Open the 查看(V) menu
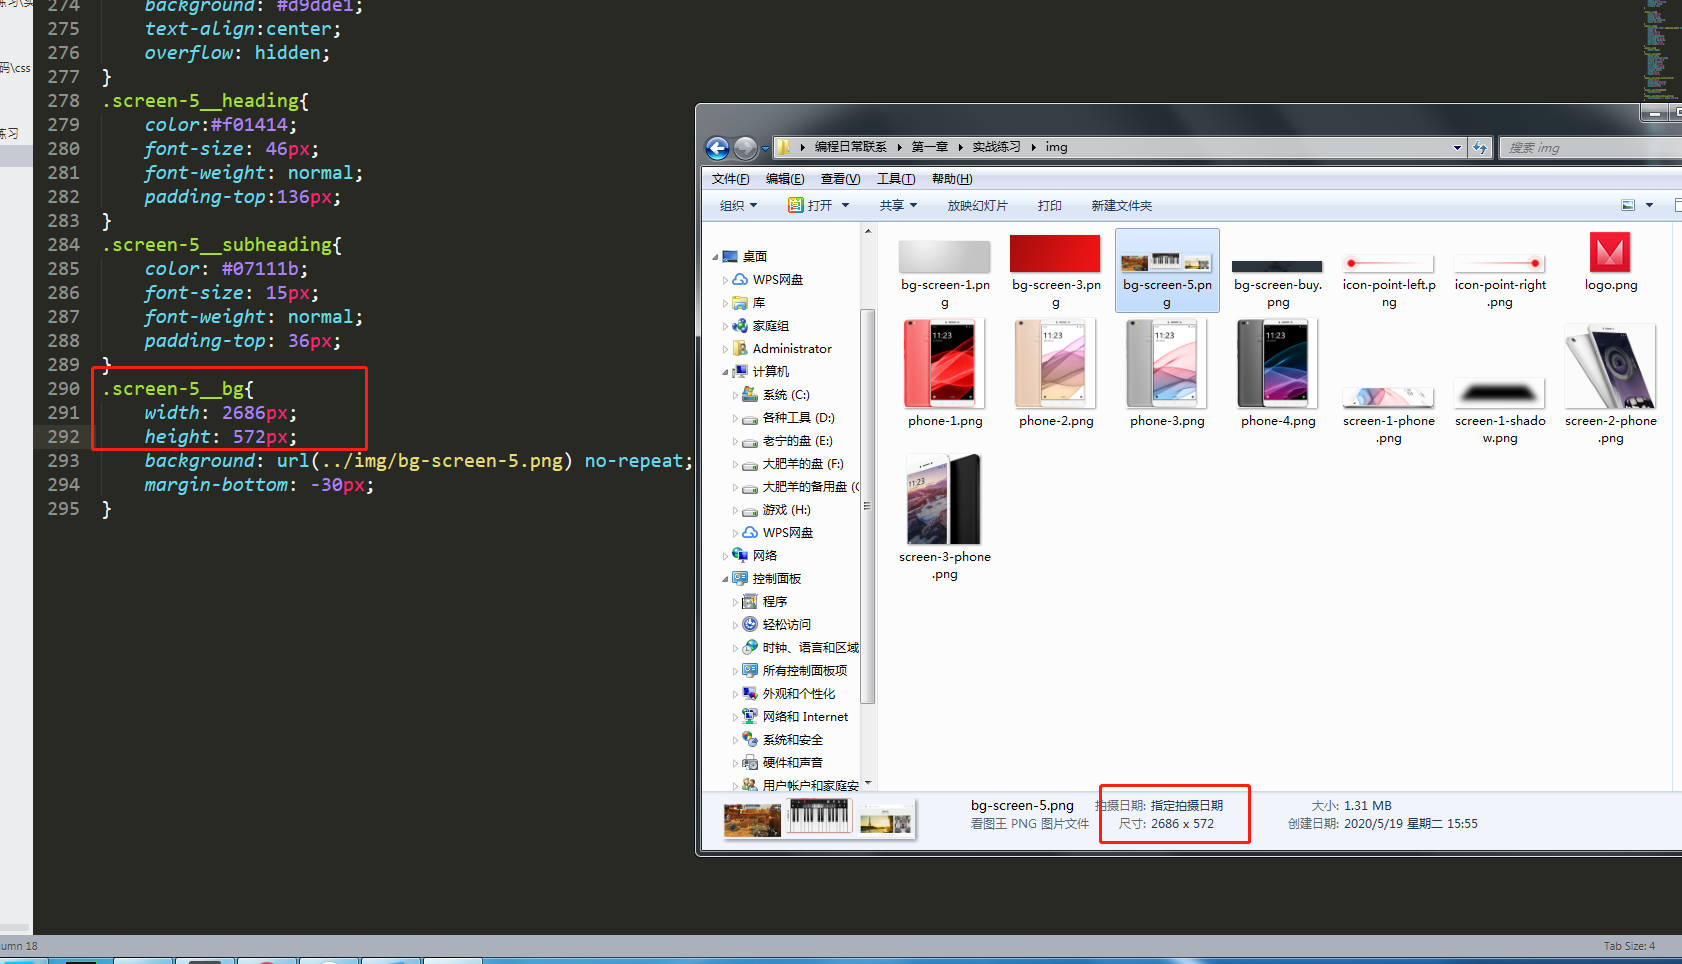 point(840,179)
